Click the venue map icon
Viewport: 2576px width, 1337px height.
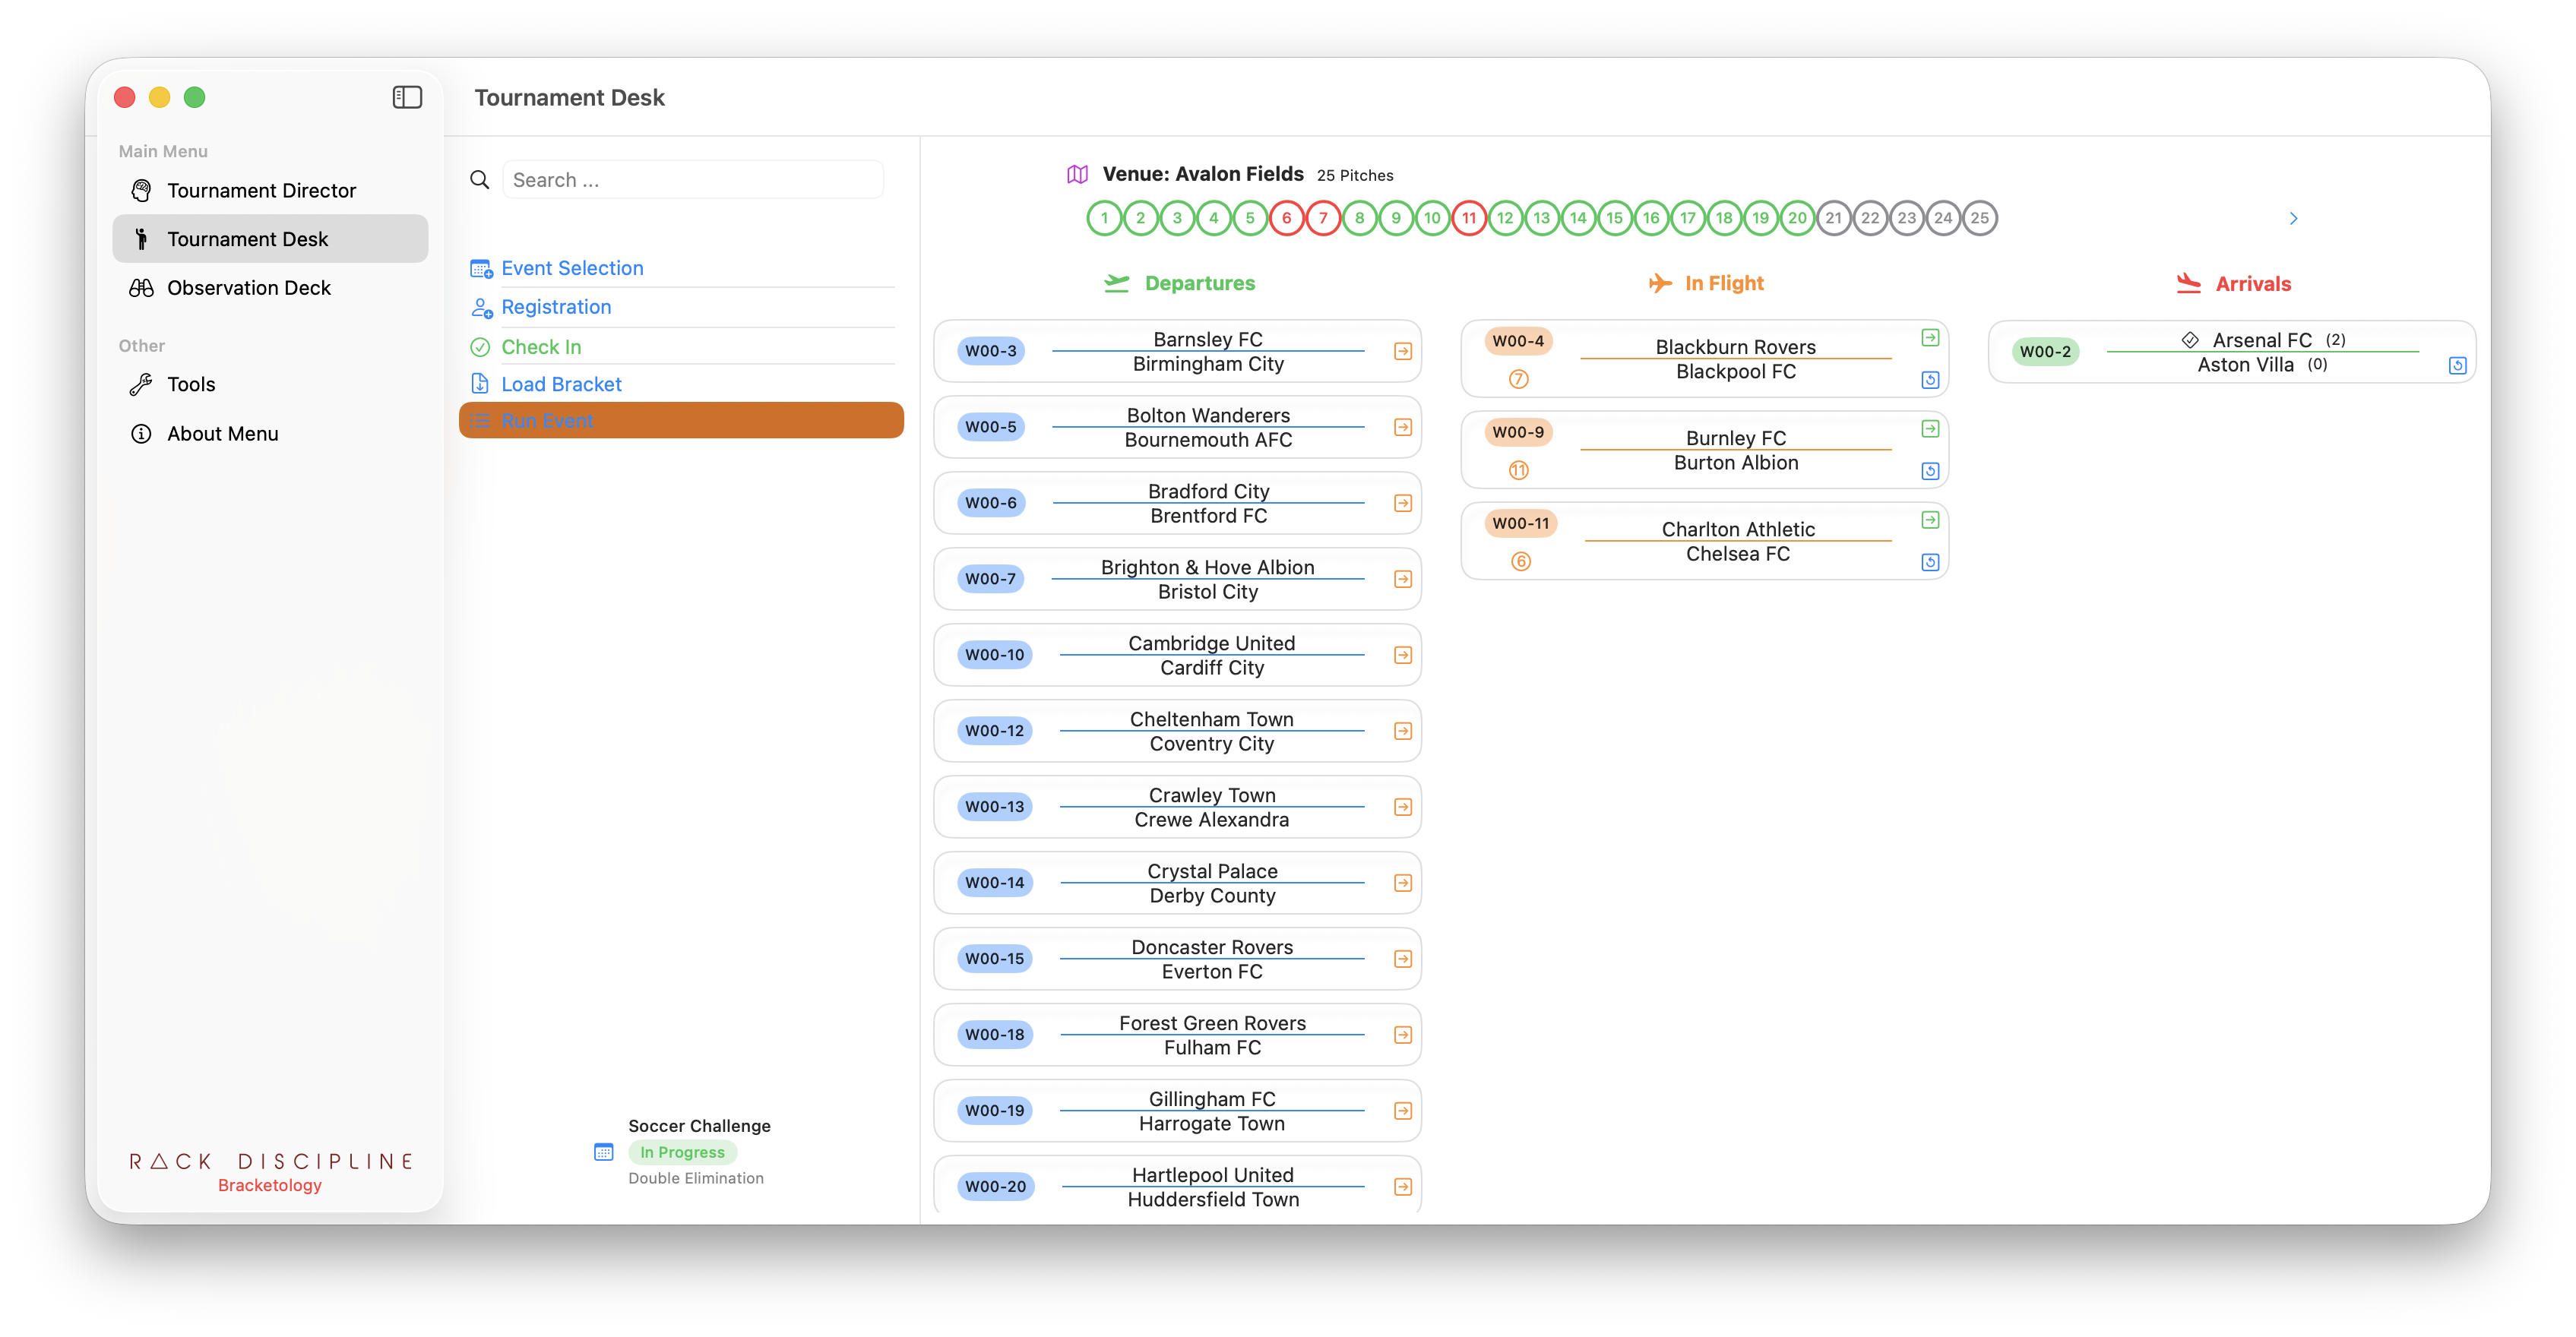pos(1077,174)
